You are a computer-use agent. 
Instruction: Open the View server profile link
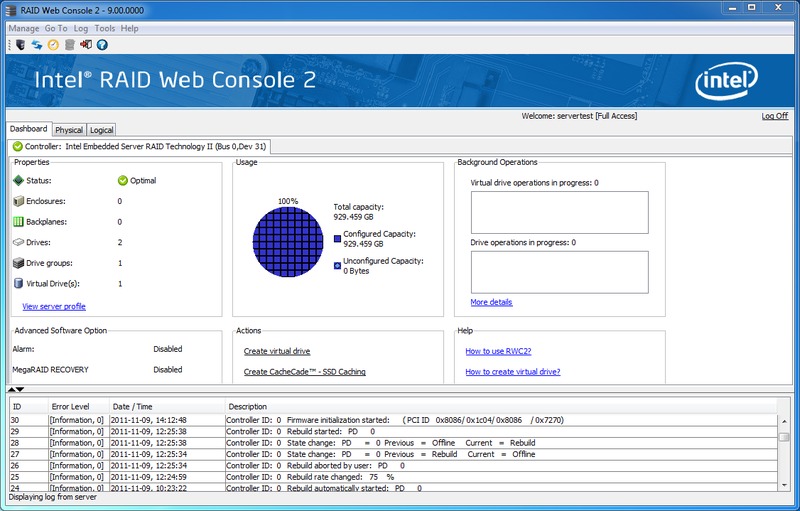54,306
